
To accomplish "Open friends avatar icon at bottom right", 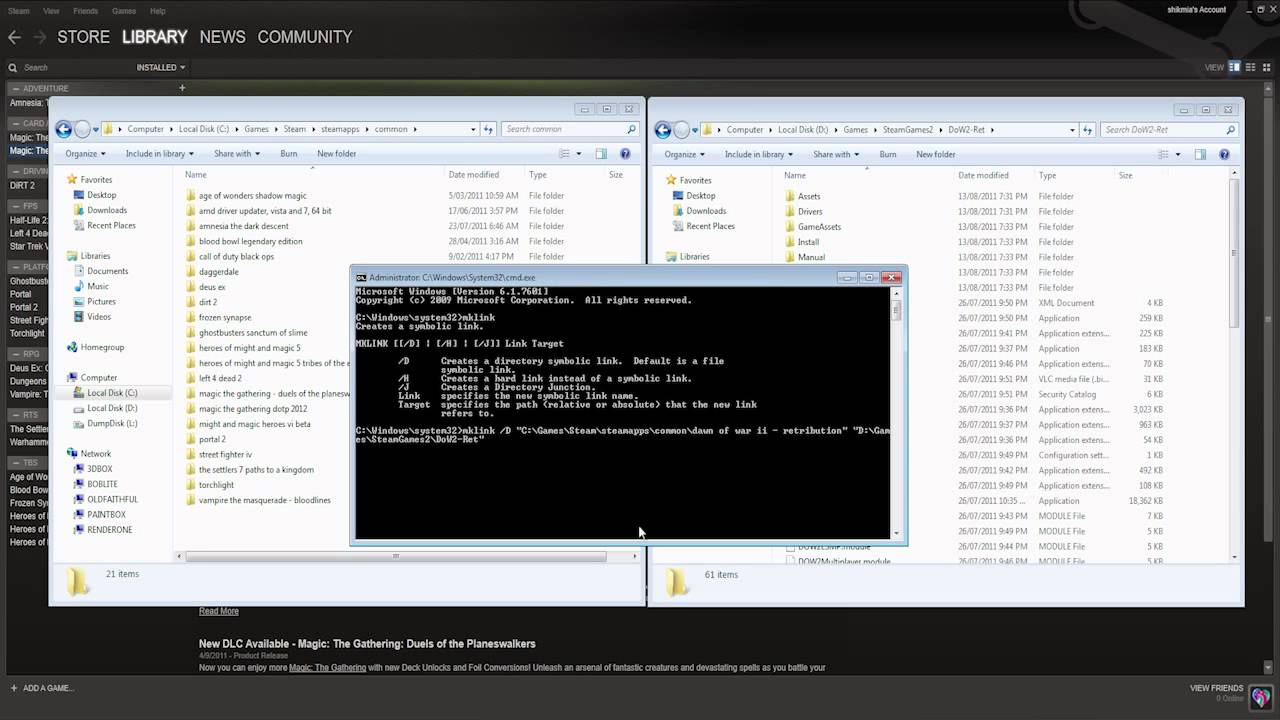I will click(1260, 697).
